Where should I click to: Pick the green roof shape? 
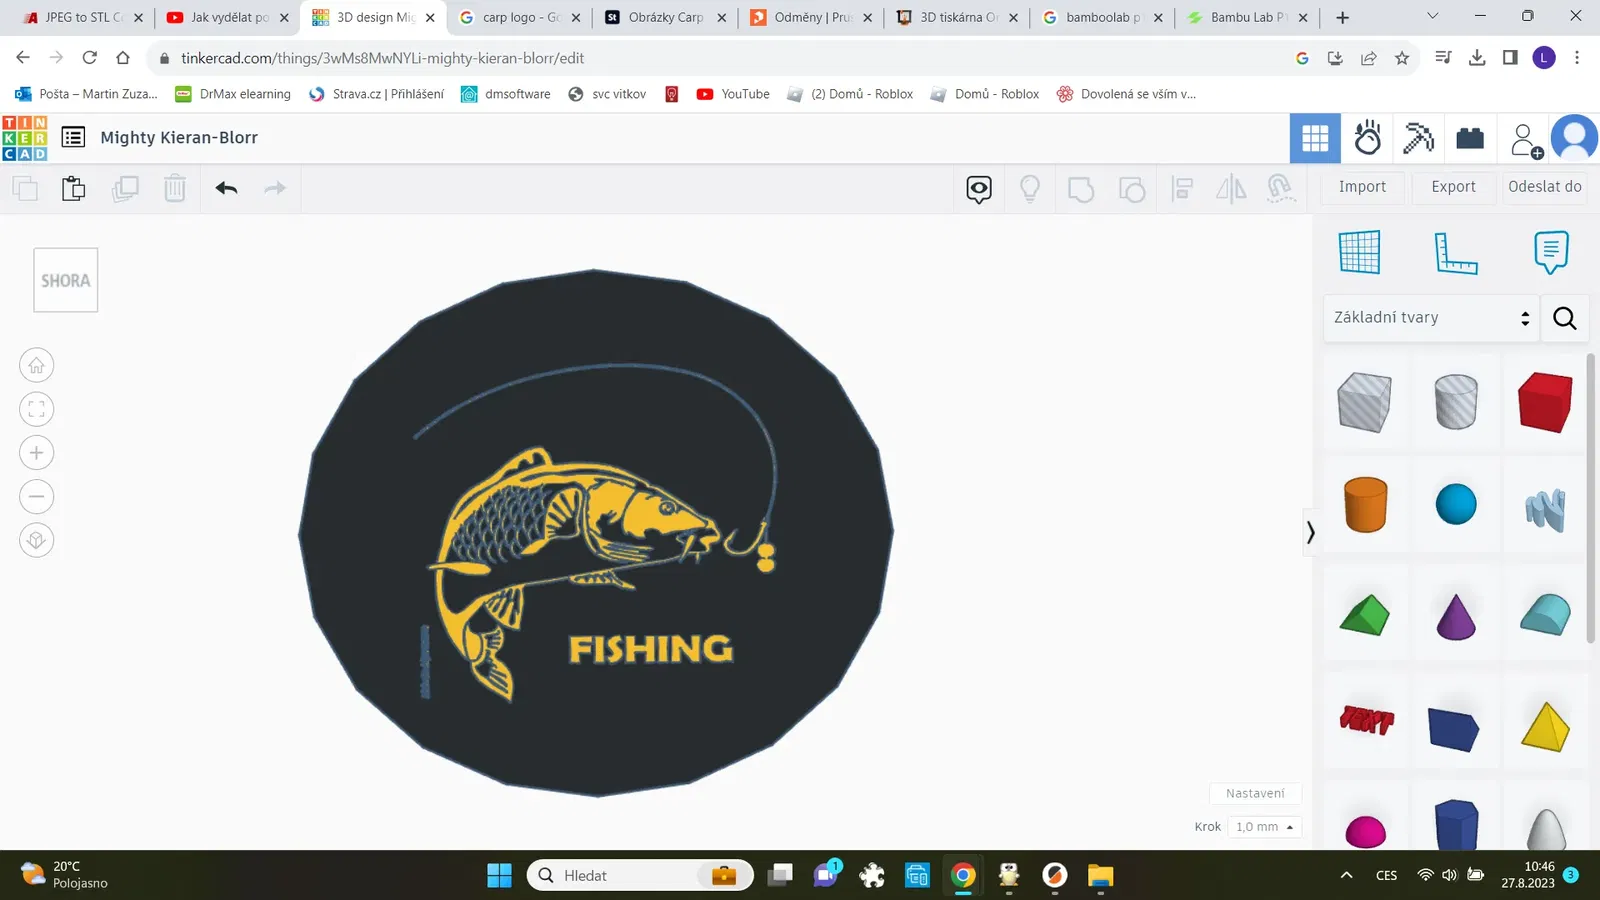1365,615
